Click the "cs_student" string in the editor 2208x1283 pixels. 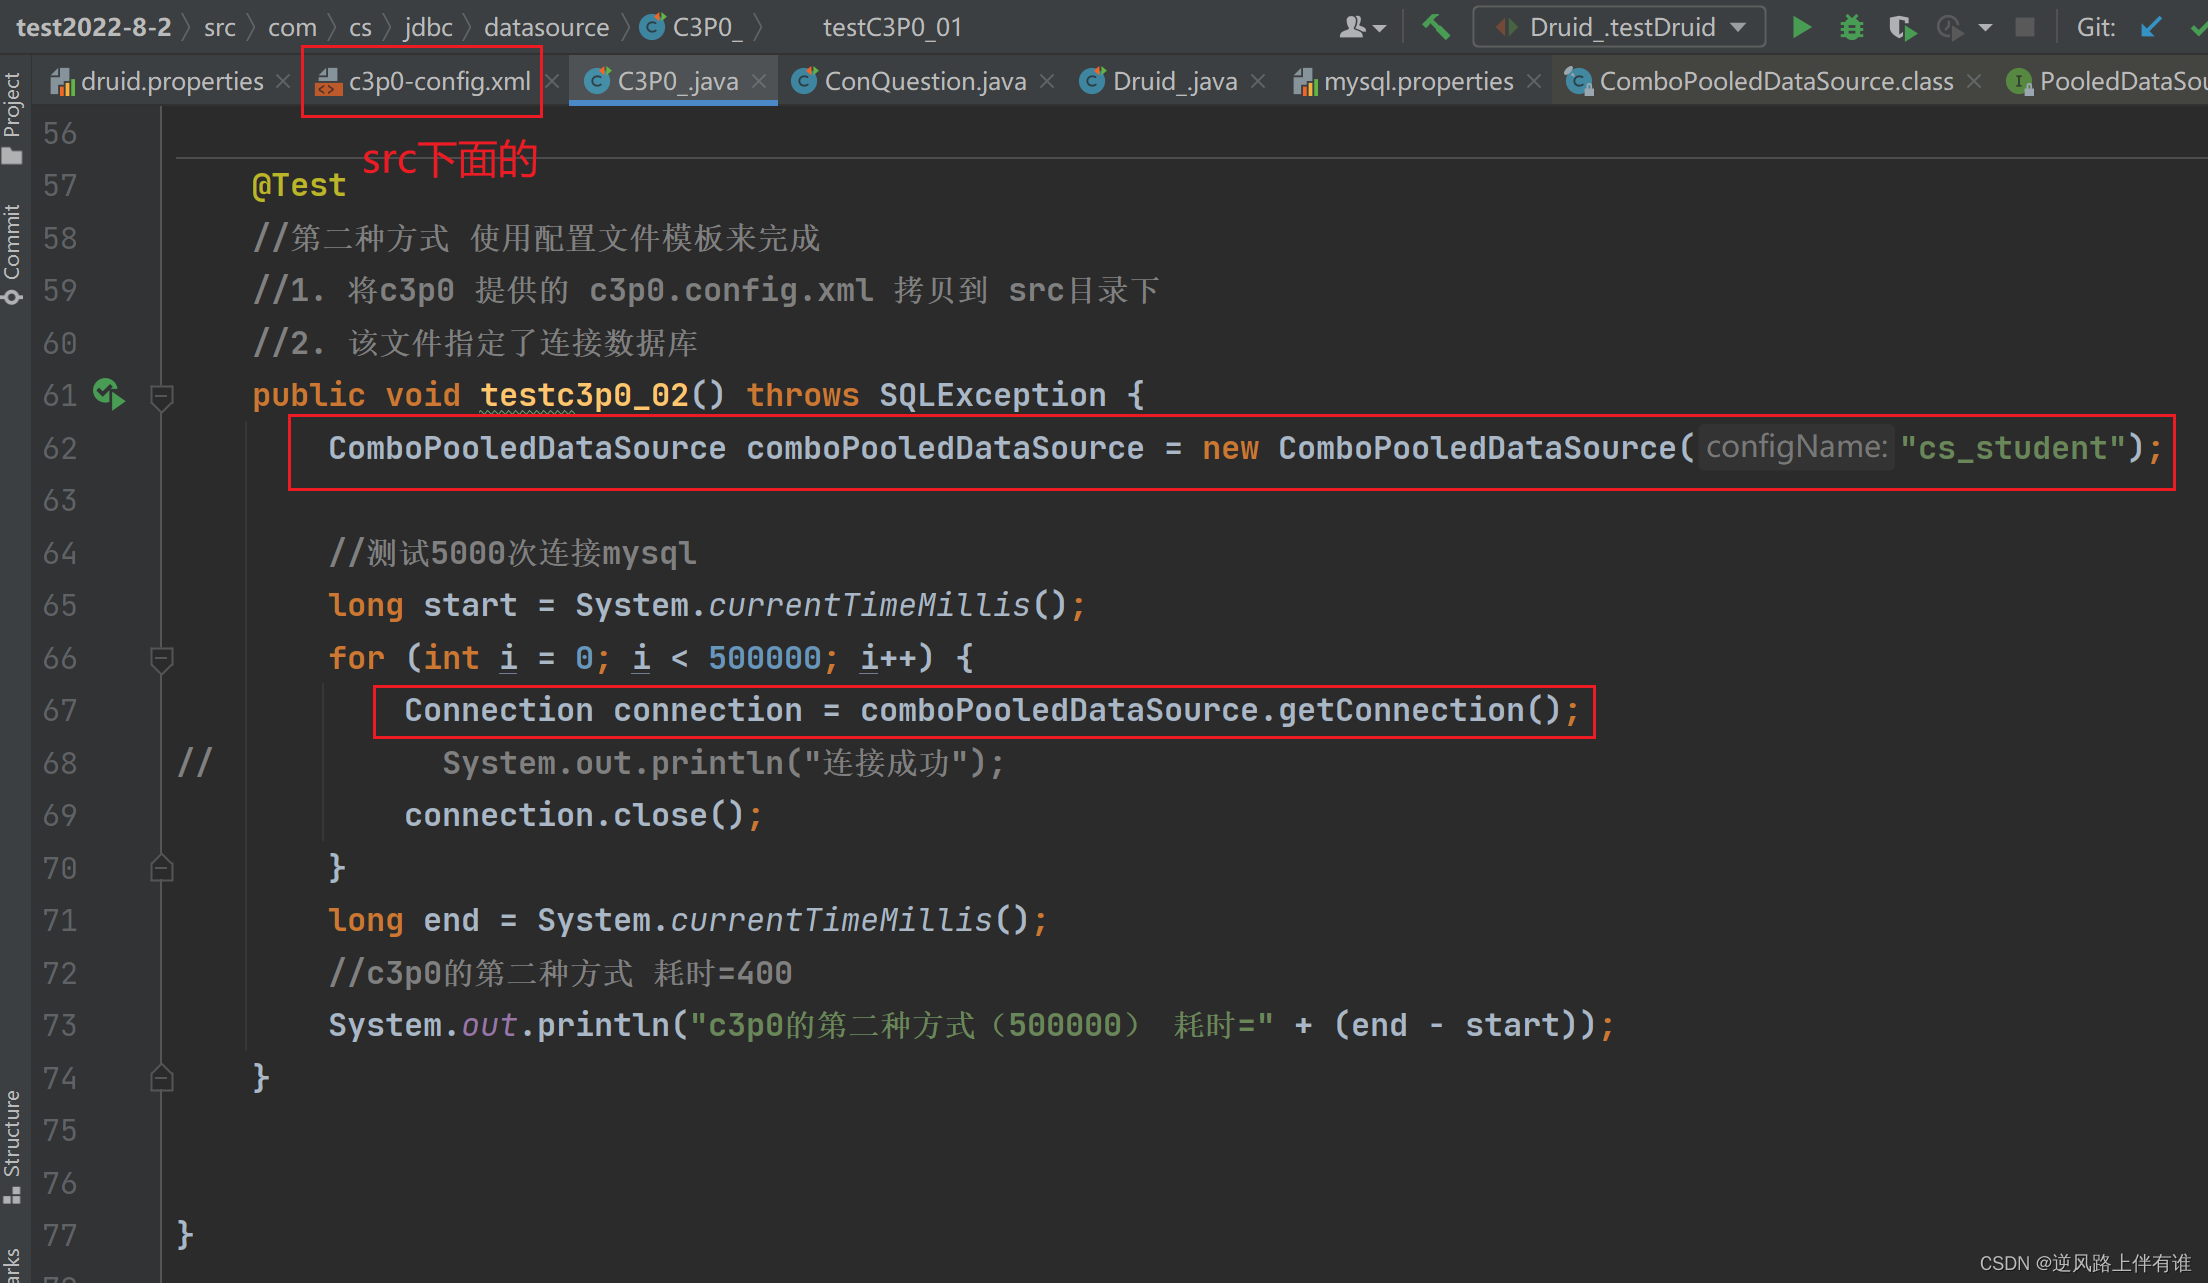[x=2011, y=448]
